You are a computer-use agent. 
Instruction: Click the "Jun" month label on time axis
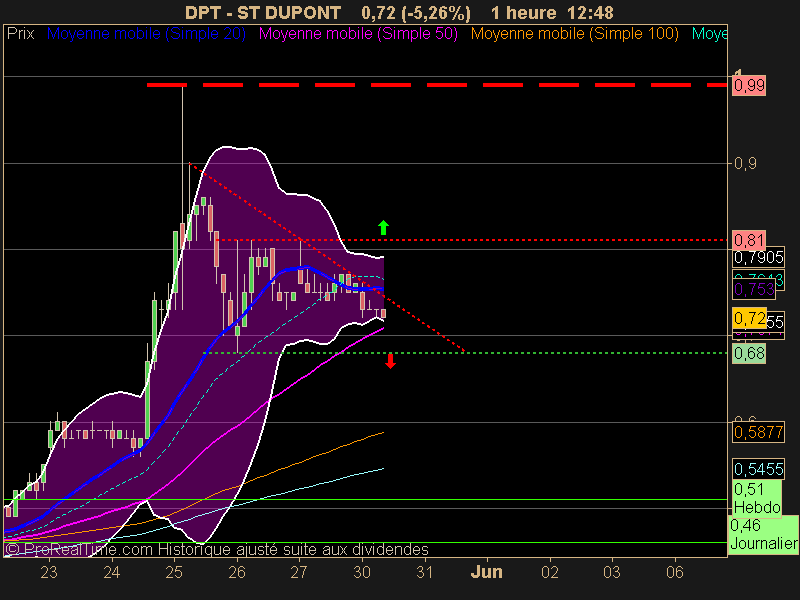coord(486,572)
